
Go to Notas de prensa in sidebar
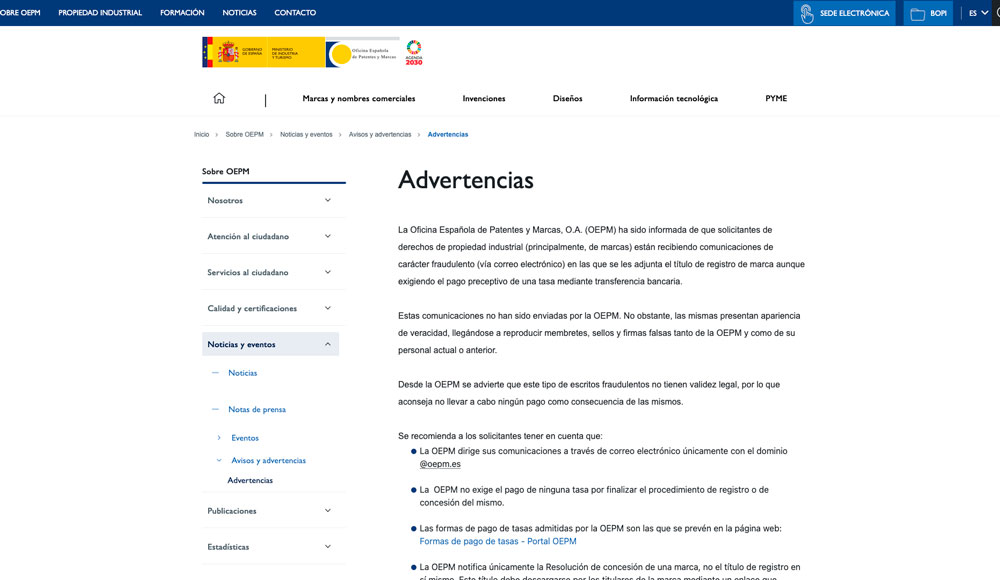click(x=257, y=409)
